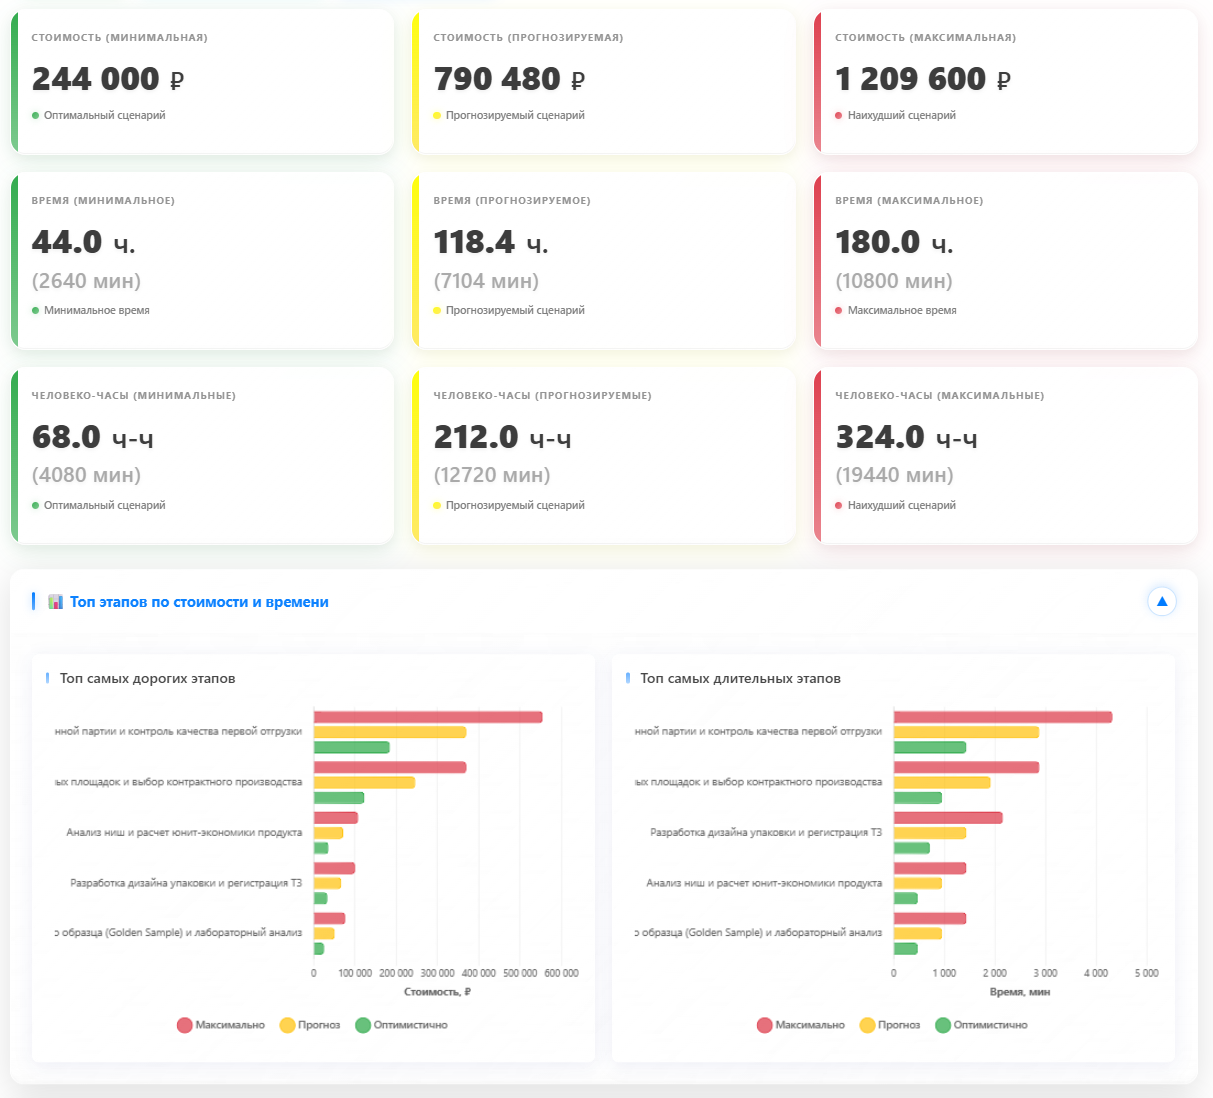Screen dimensions: 1213x1098
Task: Click the red 'Максимально' legend circle under the cost chart
Action: click(x=184, y=1025)
